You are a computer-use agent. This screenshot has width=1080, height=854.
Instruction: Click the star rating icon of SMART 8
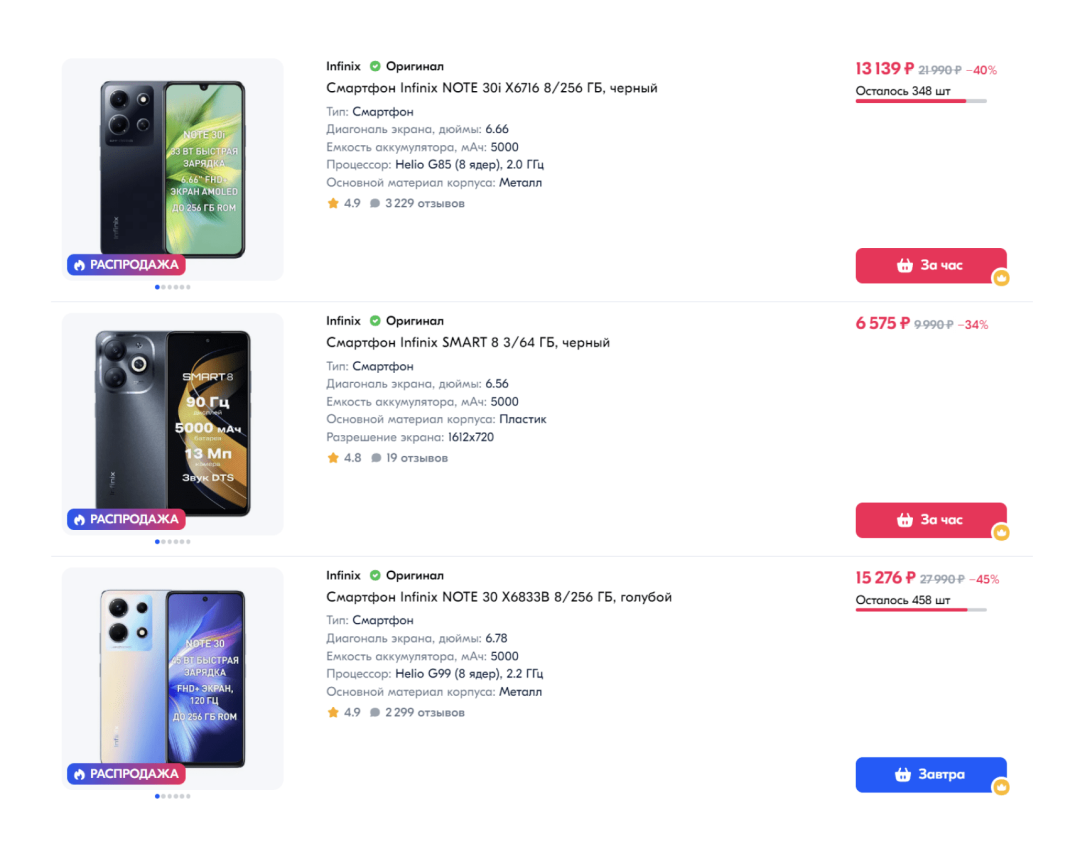click(333, 458)
